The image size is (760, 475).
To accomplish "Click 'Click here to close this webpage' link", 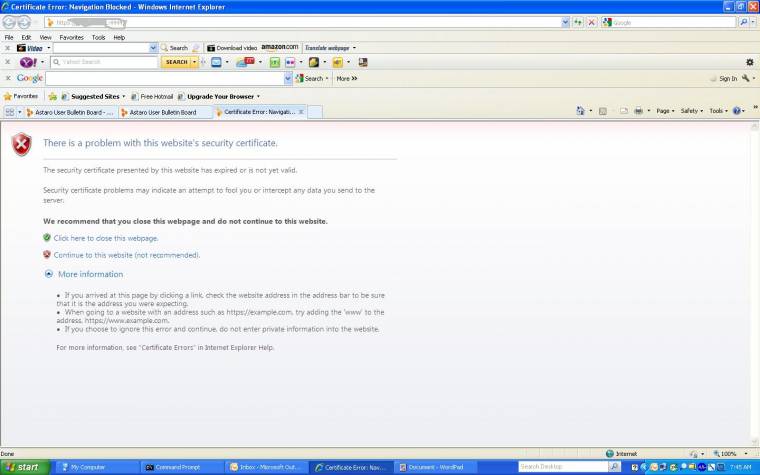I will point(105,238).
